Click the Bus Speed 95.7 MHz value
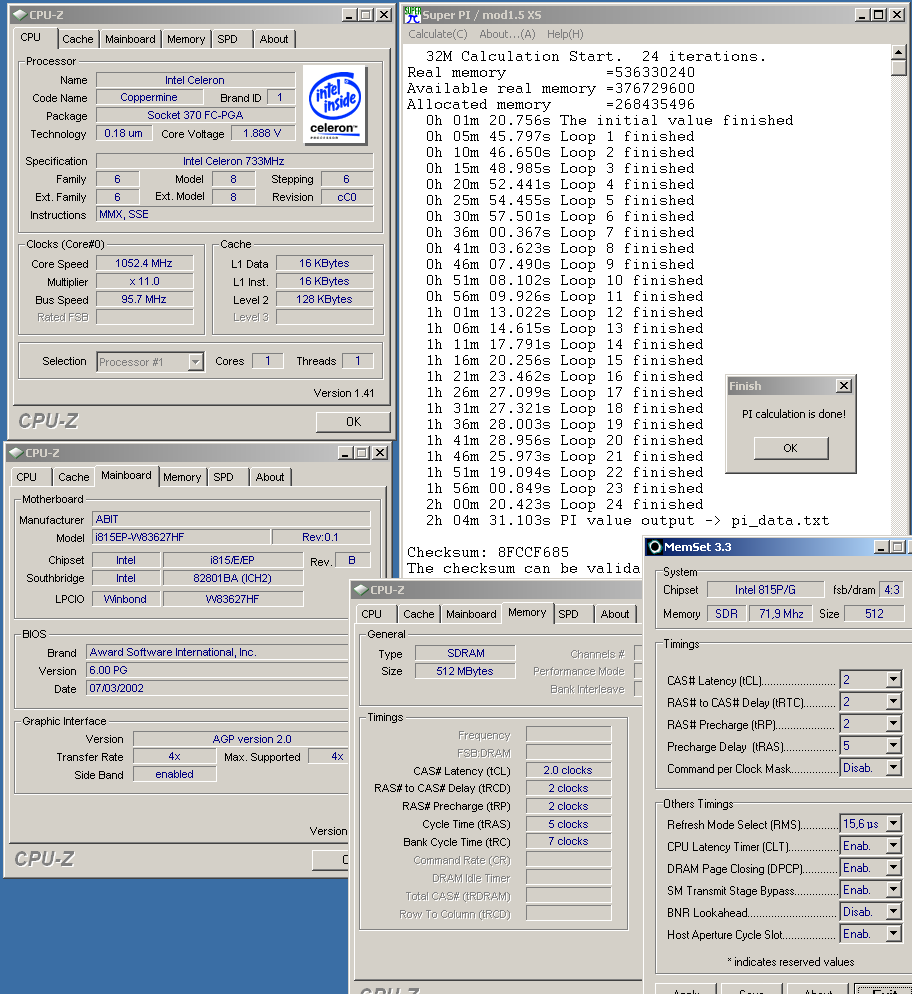This screenshot has height=994, width=912. coord(145,299)
